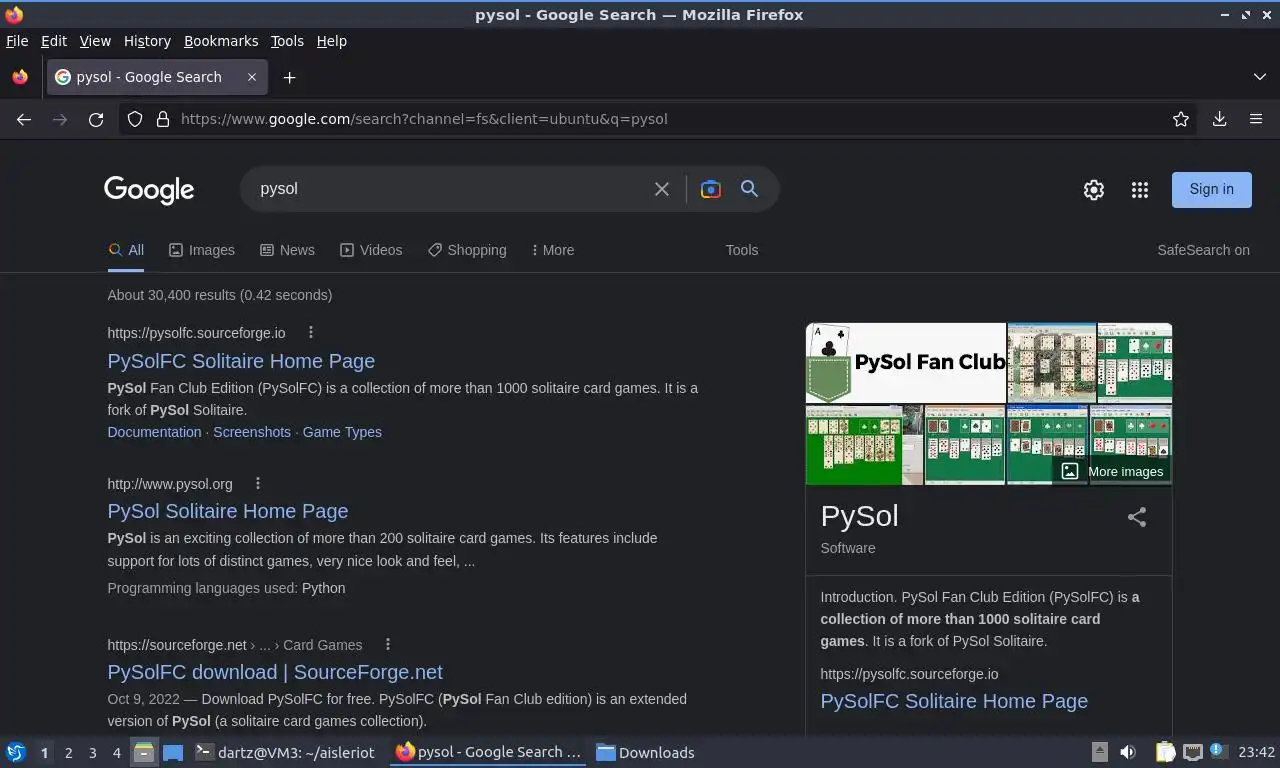This screenshot has width=1280, height=768.
Task: Open the PySol Fan Club logo thumbnail
Action: (x=906, y=362)
